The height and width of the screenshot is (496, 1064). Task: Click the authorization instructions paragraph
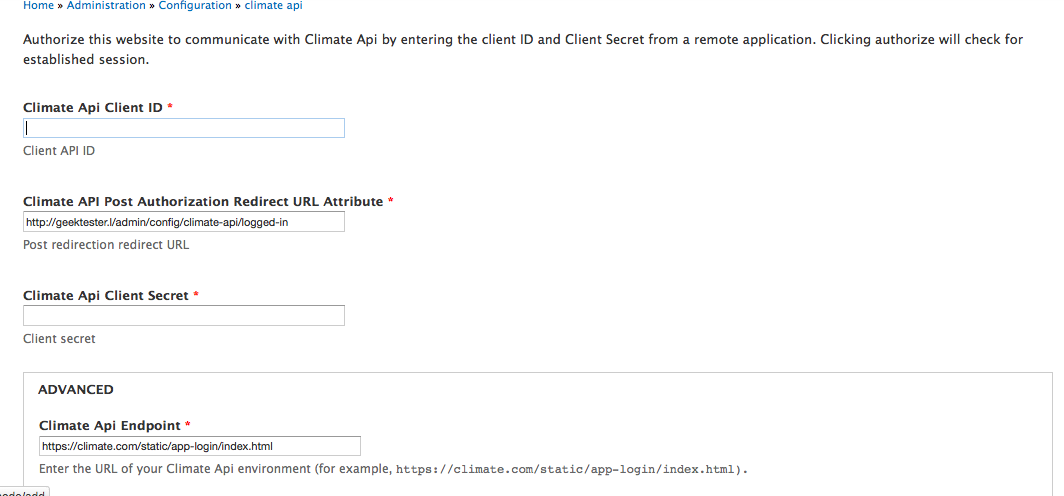(521, 49)
